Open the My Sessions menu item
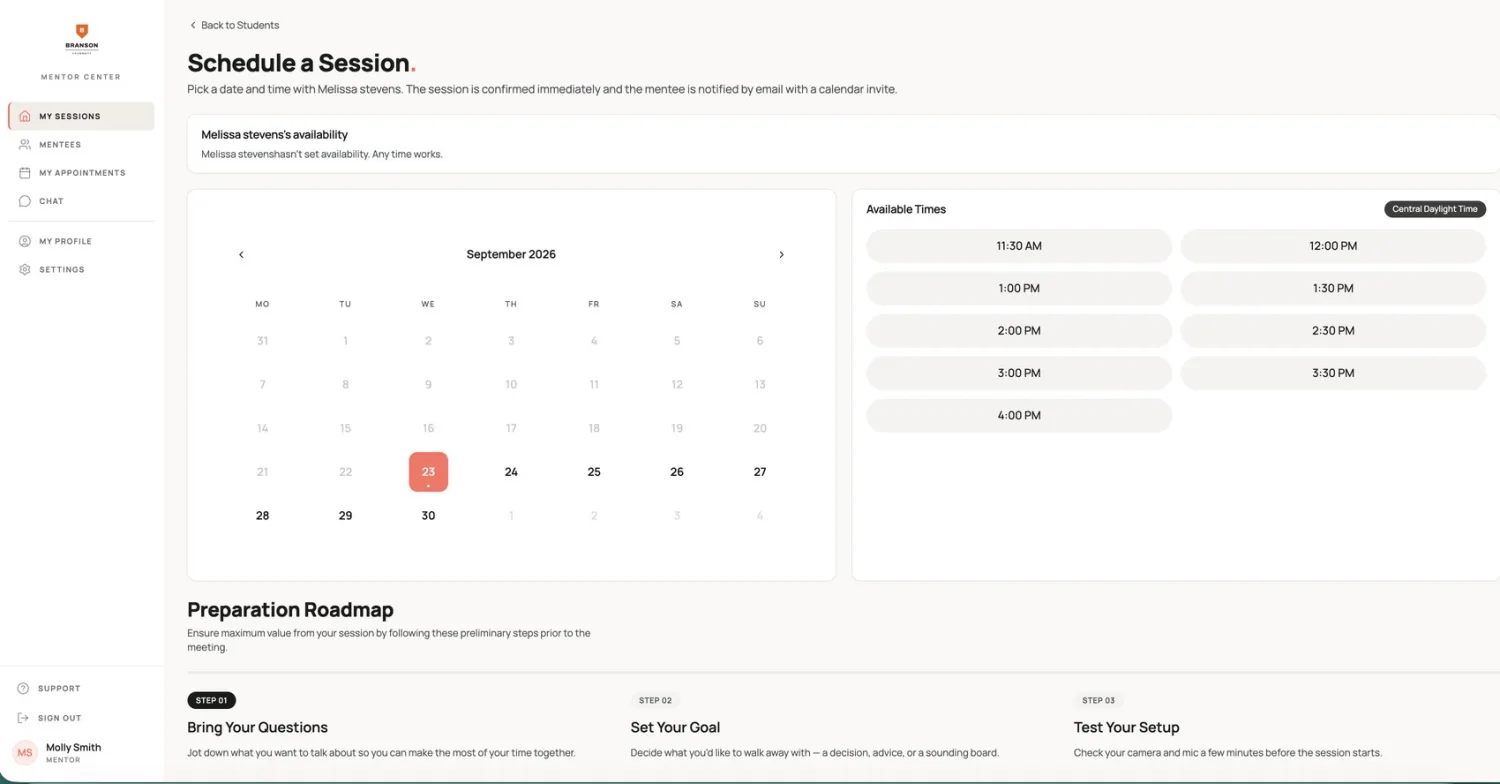This screenshot has height=784, width=1500. coord(81,116)
